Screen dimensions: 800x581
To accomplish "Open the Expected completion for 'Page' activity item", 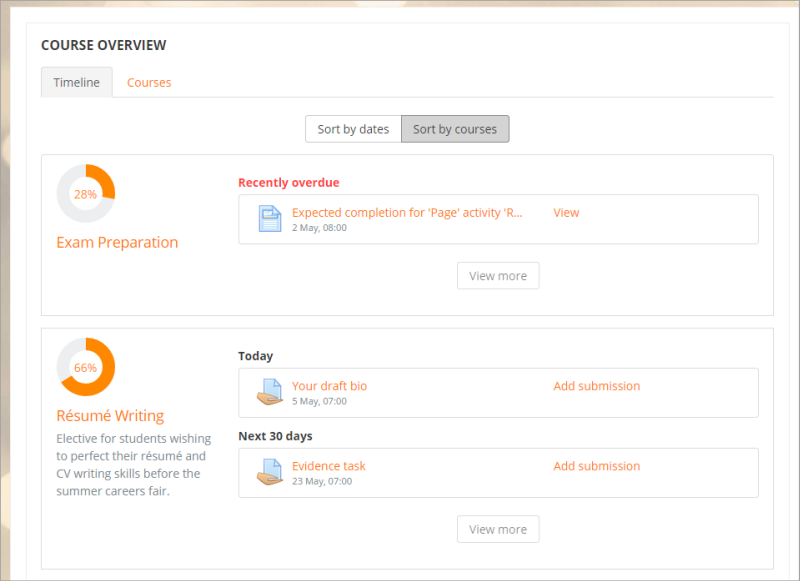I will [x=407, y=212].
